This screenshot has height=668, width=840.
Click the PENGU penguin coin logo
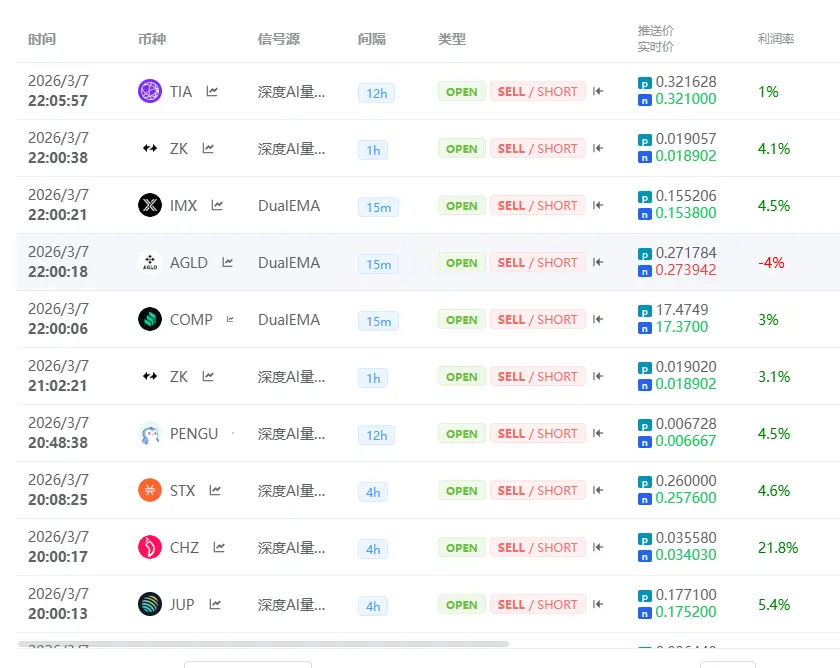[150, 433]
